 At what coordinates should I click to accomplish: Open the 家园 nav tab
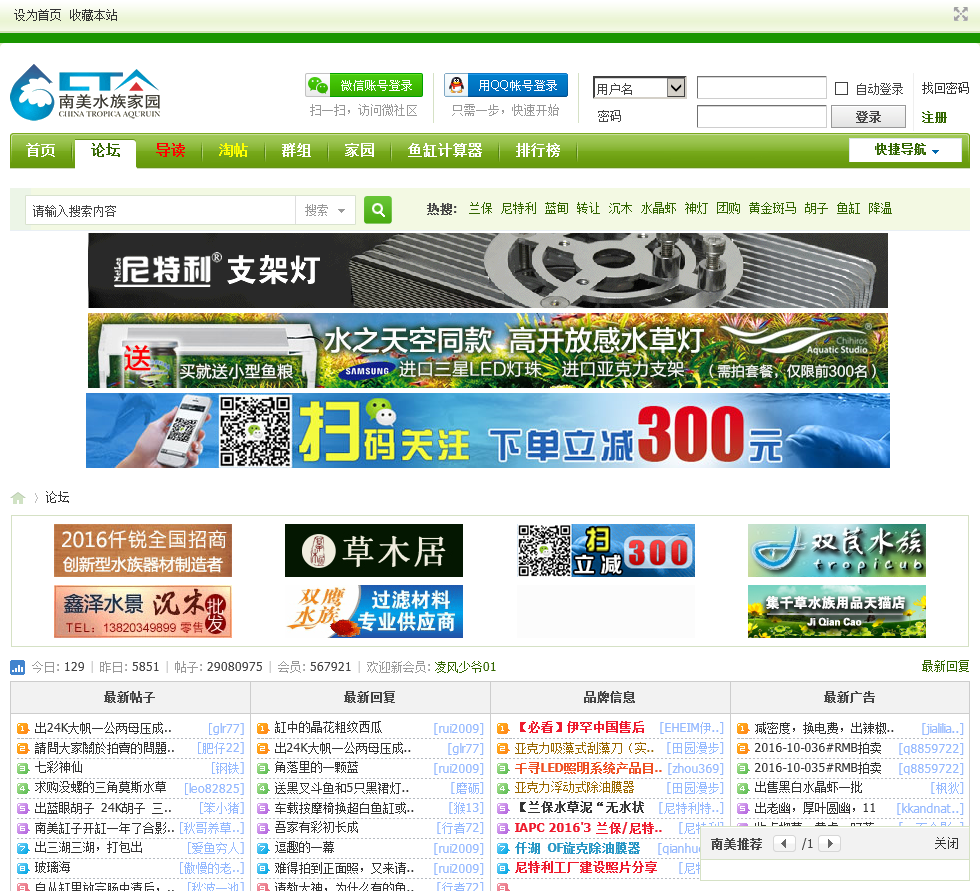pos(359,151)
